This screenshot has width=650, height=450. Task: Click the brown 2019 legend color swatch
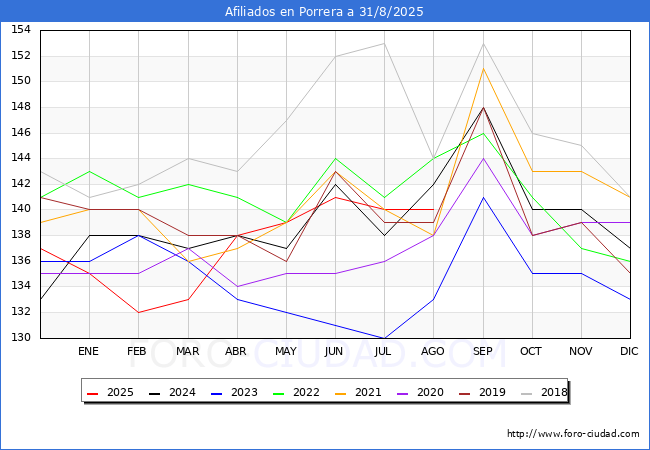(465, 393)
